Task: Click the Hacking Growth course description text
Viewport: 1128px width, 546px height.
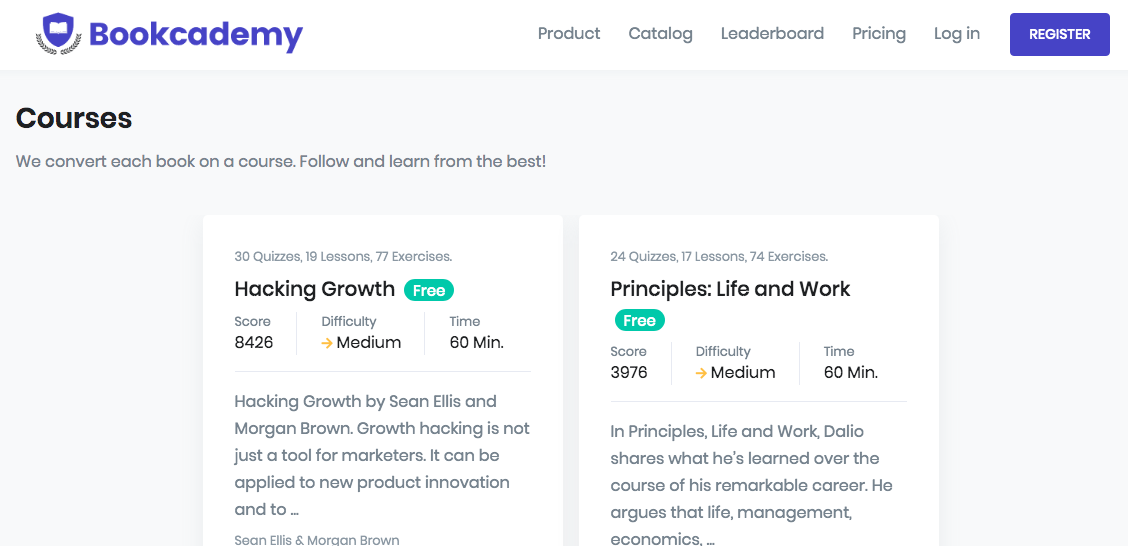Action: pyautogui.click(x=382, y=455)
